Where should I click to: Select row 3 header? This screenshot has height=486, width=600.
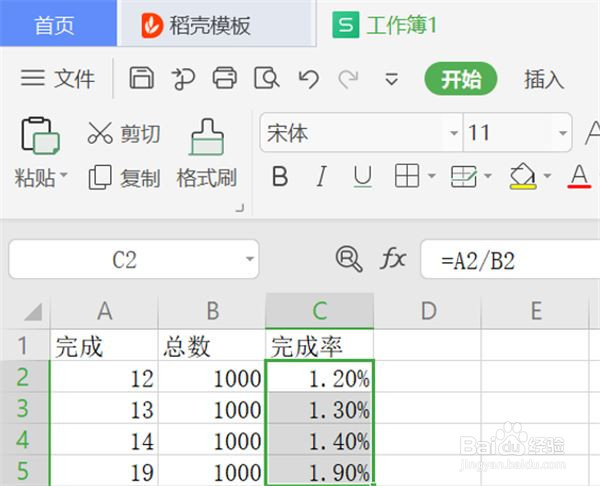click(x=23, y=408)
